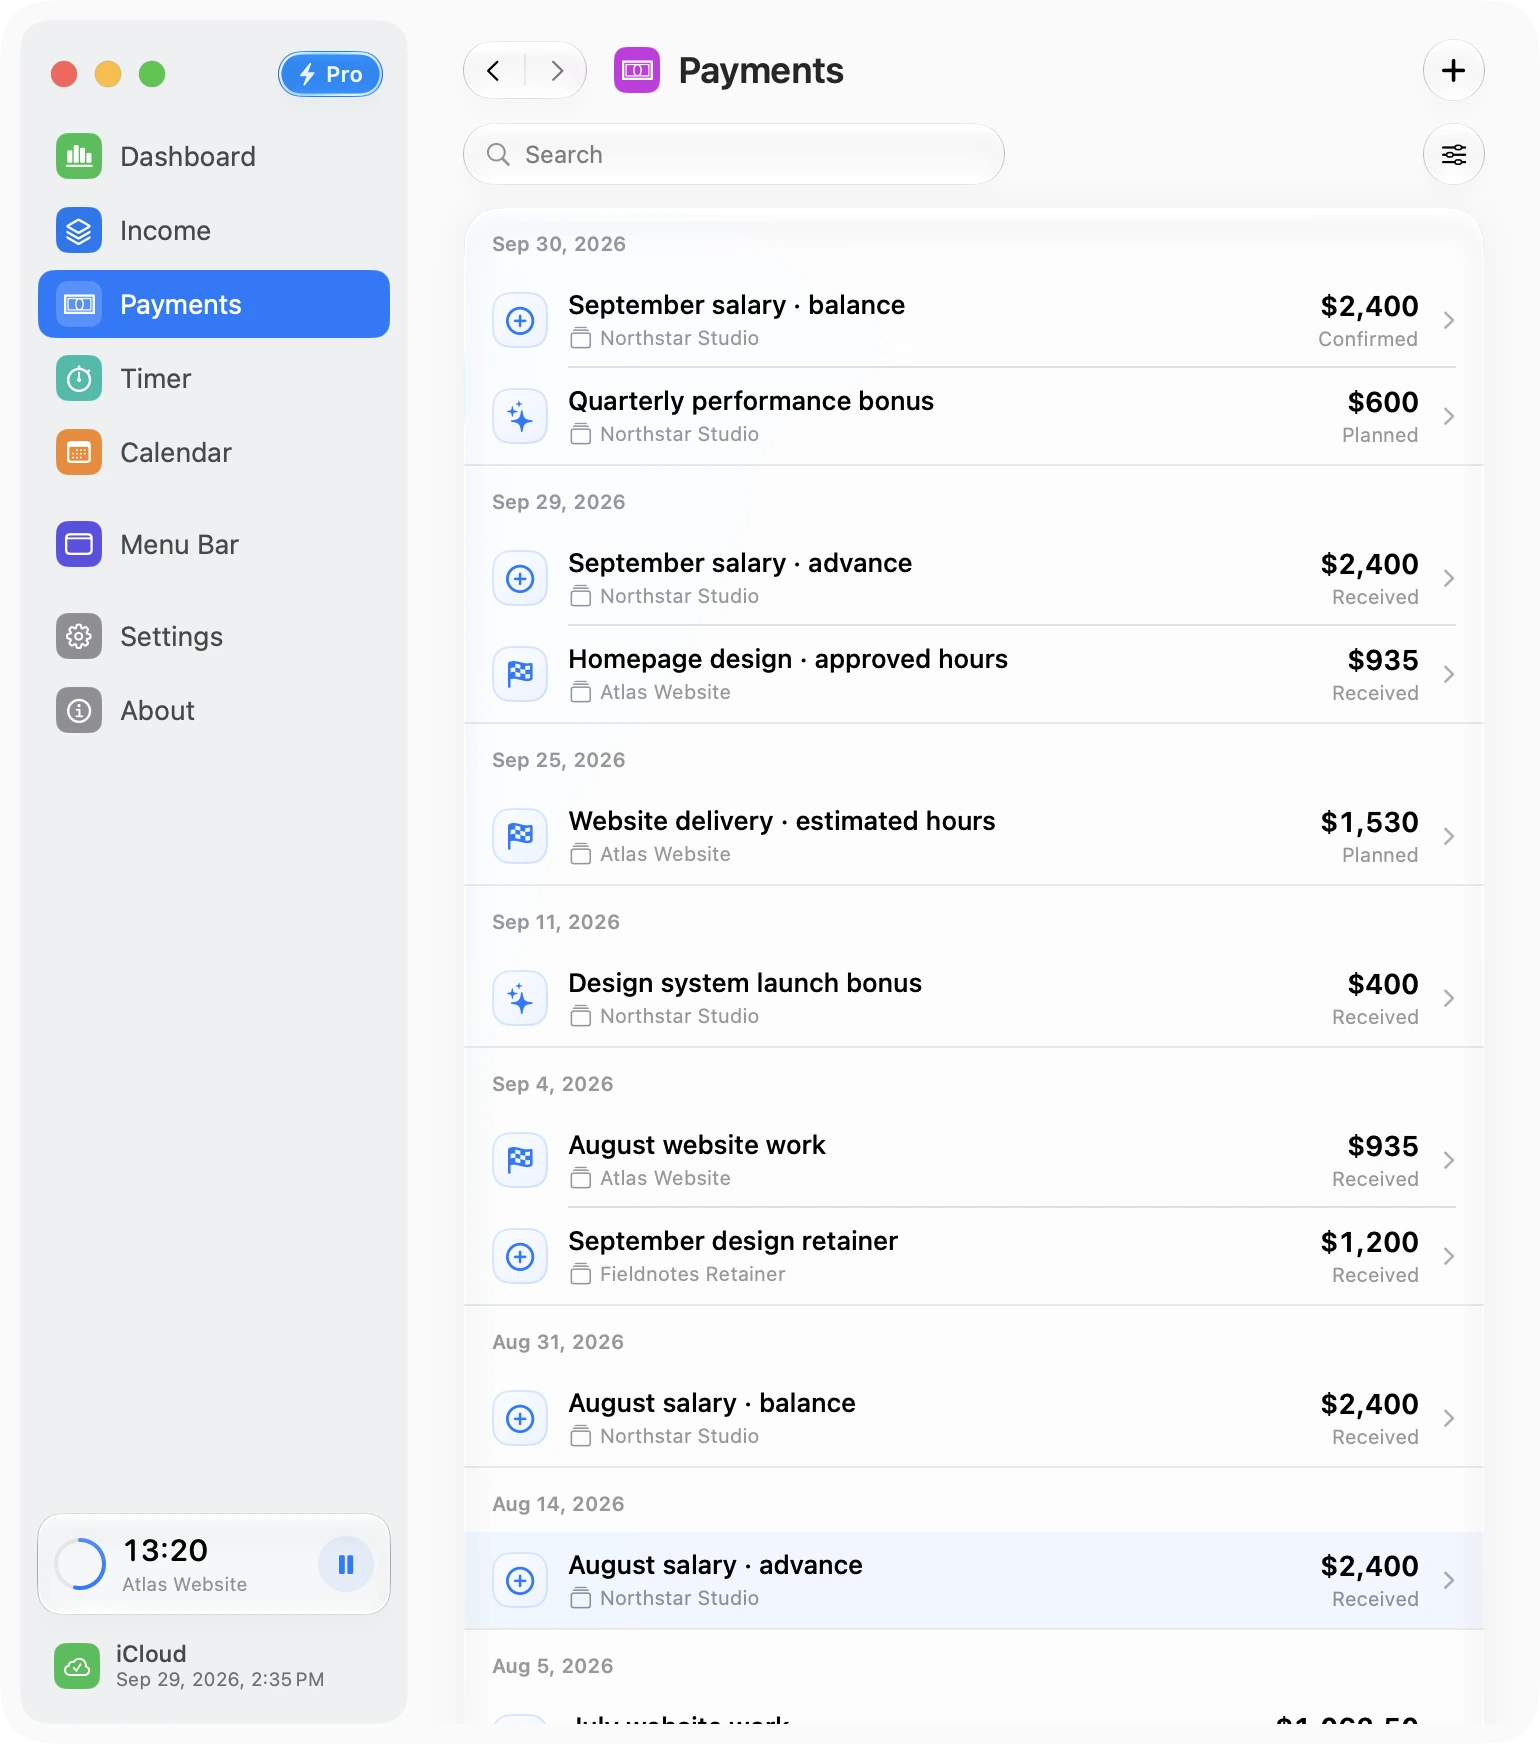This screenshot has width=1540, height=1744.
Task: Click the Payments header purple icon
Action: pyautogui.click(x=637, y=70)
